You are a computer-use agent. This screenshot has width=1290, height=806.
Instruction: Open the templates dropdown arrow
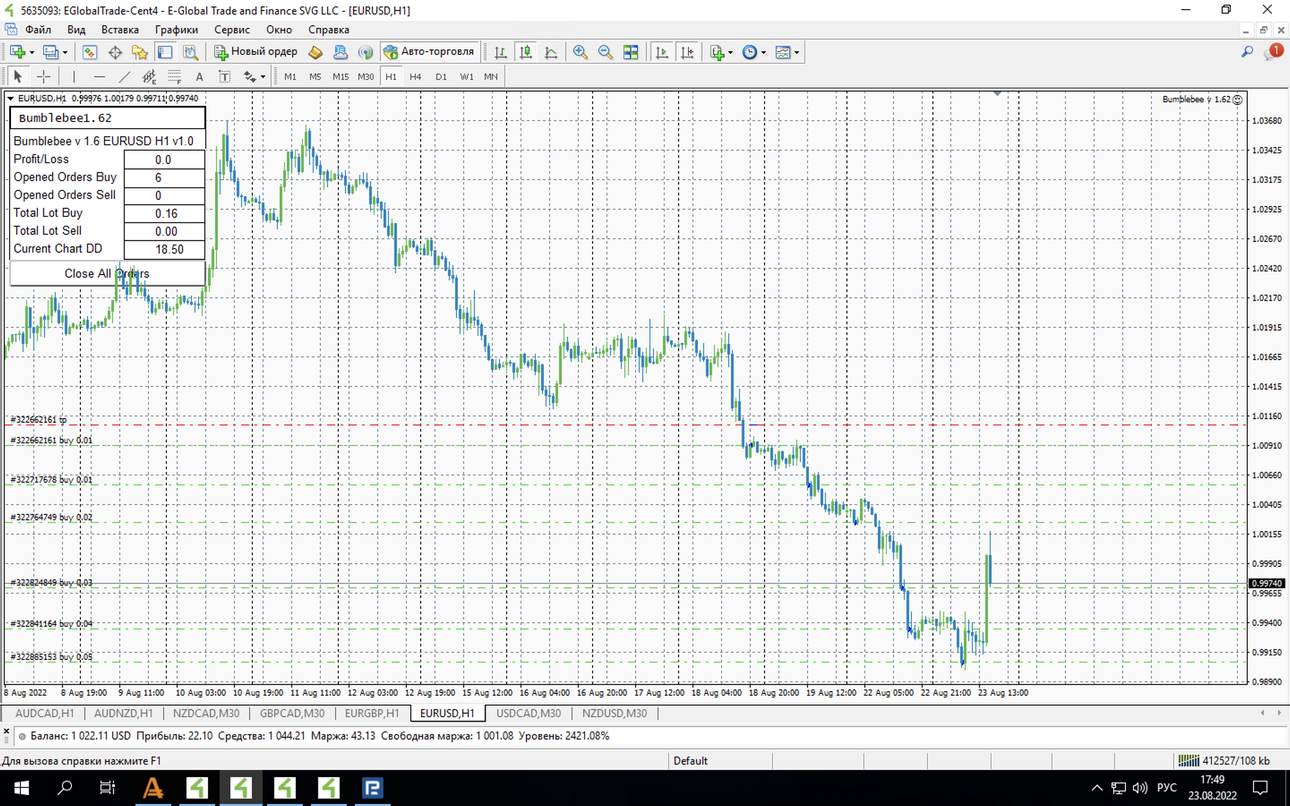click(797, 52)
